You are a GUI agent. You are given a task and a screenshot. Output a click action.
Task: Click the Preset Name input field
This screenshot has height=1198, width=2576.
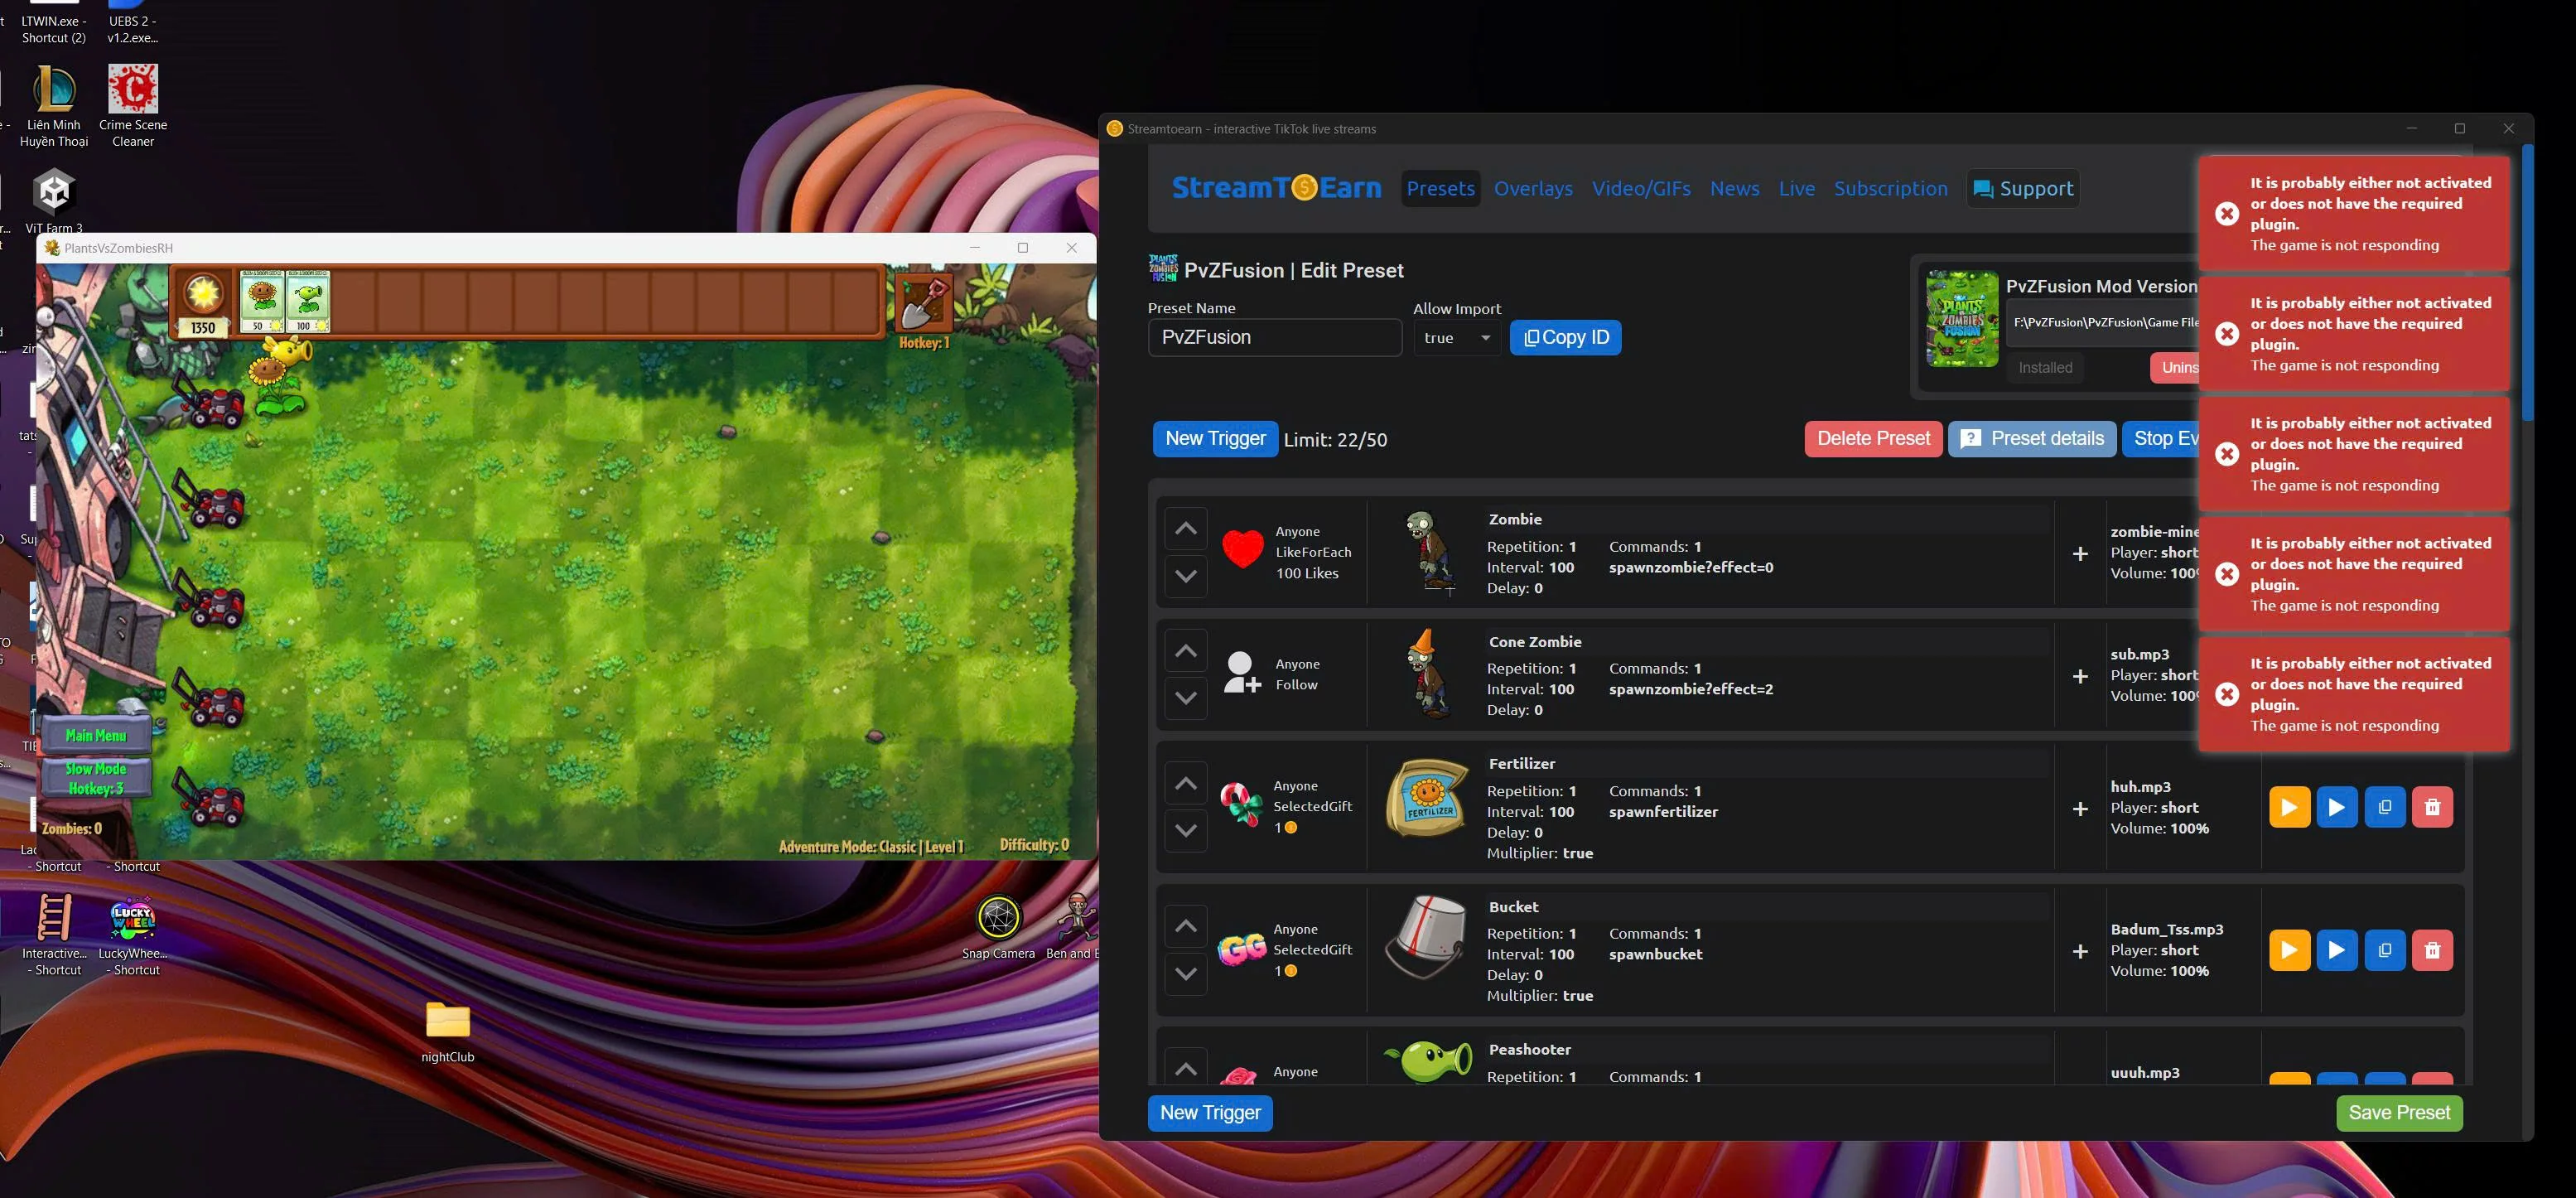click(x=1274, y=338)
